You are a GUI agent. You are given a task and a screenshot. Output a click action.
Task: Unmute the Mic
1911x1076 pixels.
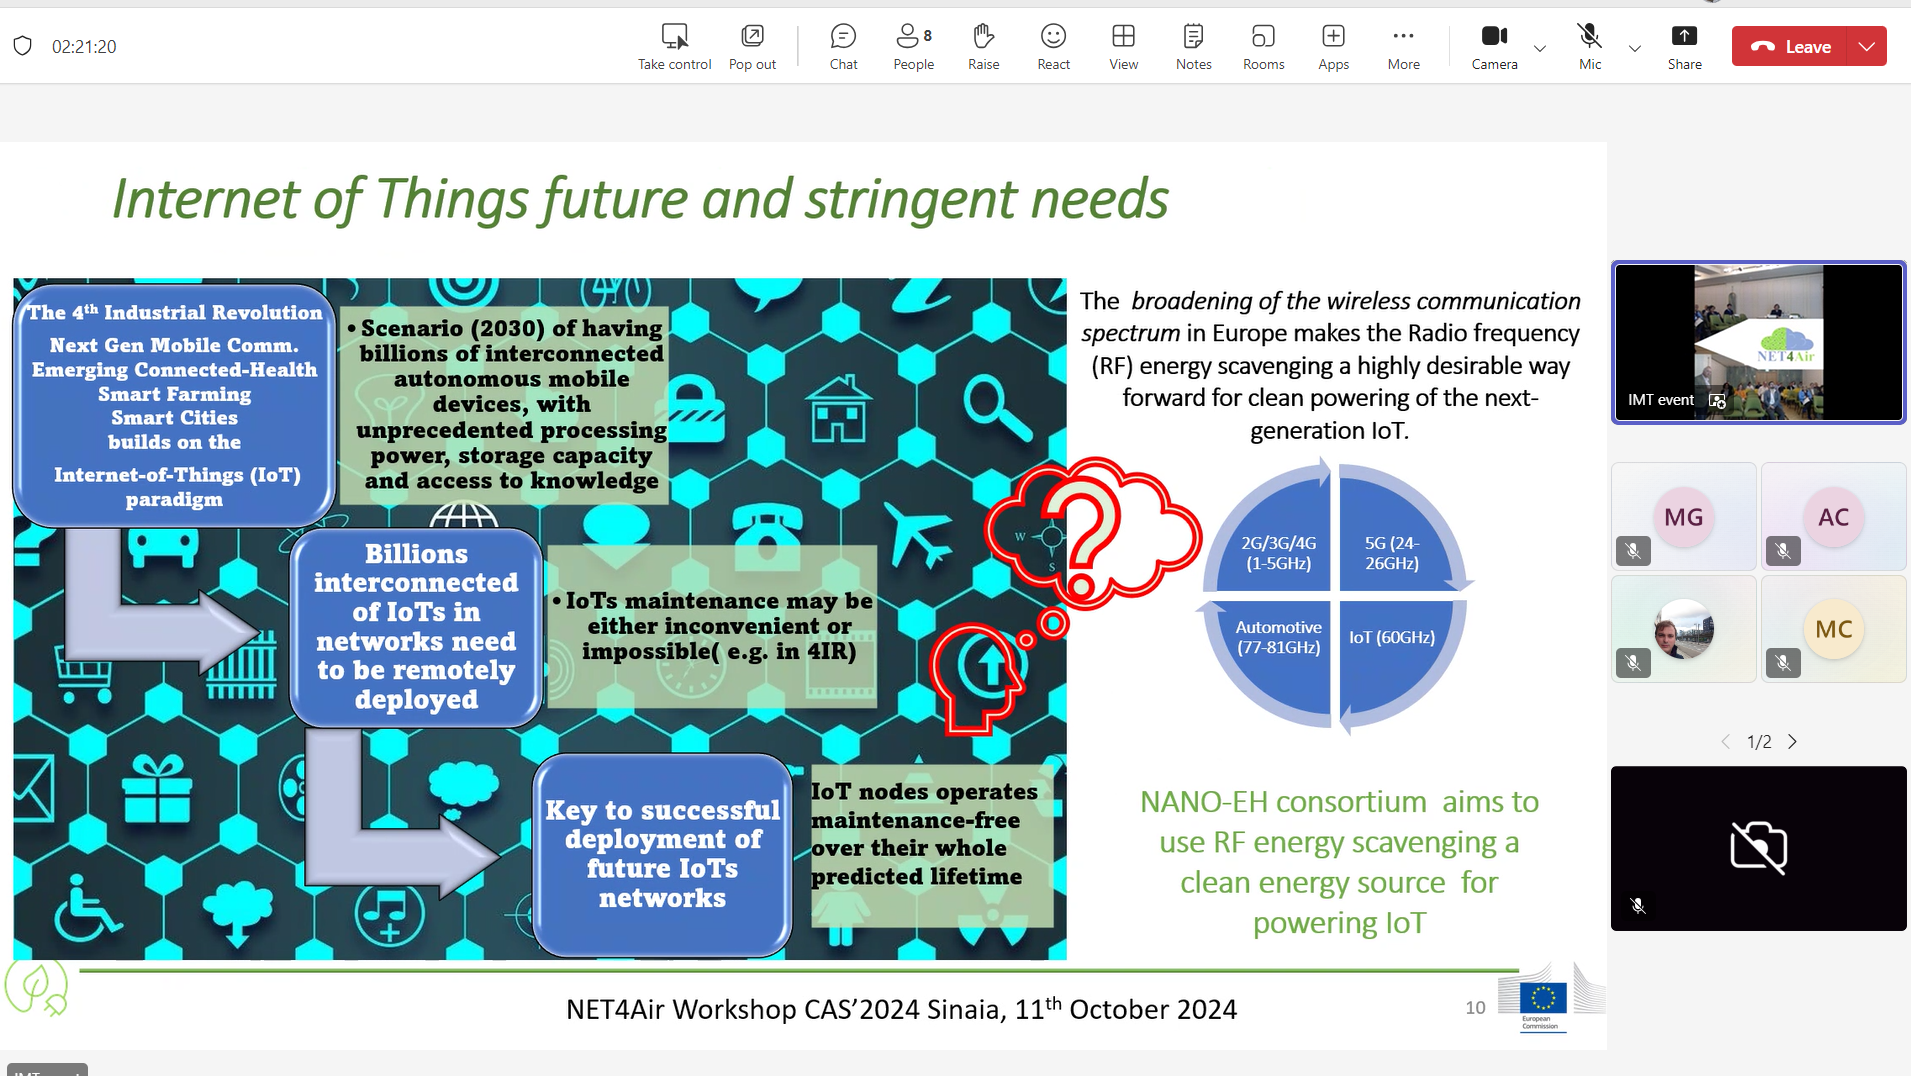1589,47
